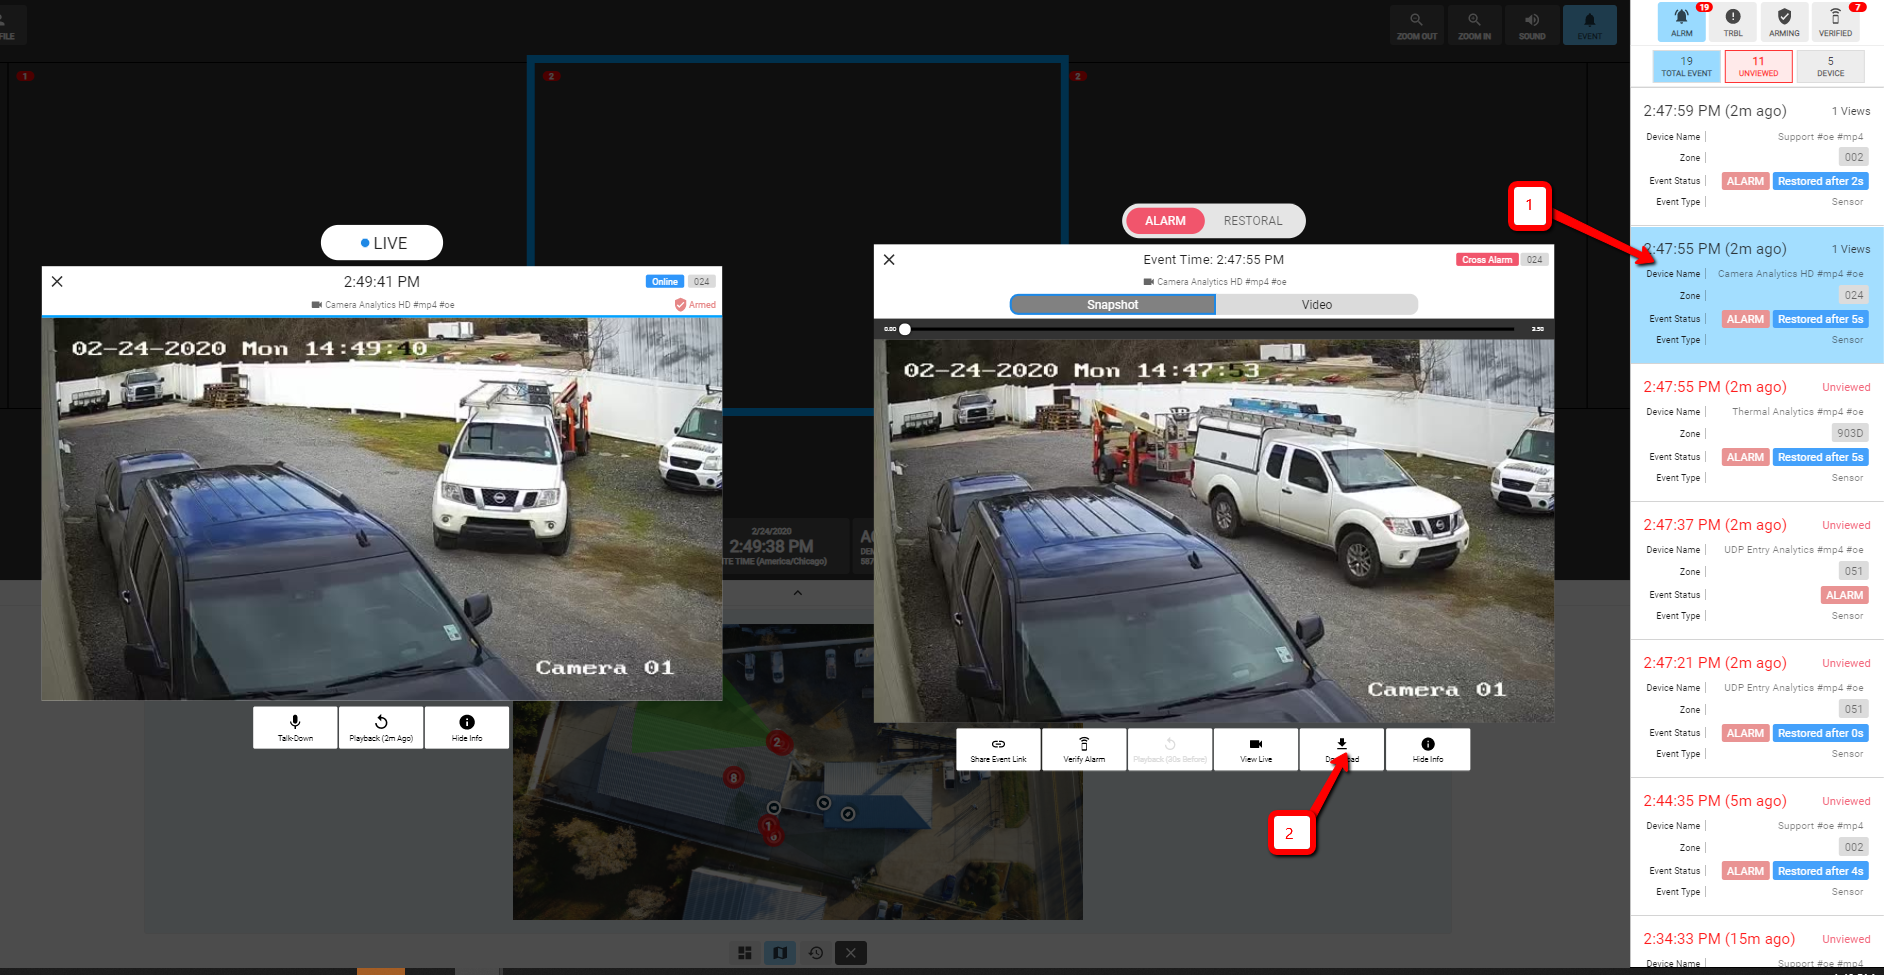The image size is (1884, 975).
Task: Switch to the RESTORAL toggle option
Action: pyautogui.click(x=1253, y=221)
